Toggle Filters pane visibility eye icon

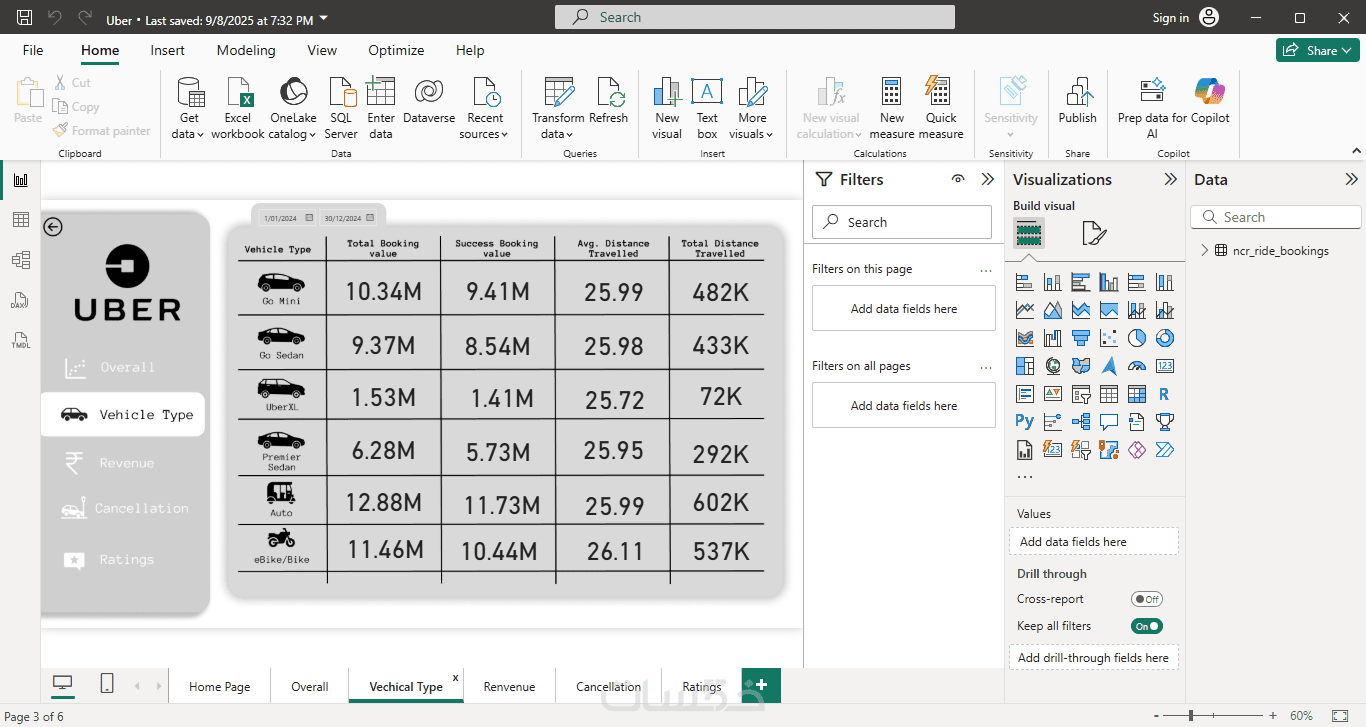[958, 180]
